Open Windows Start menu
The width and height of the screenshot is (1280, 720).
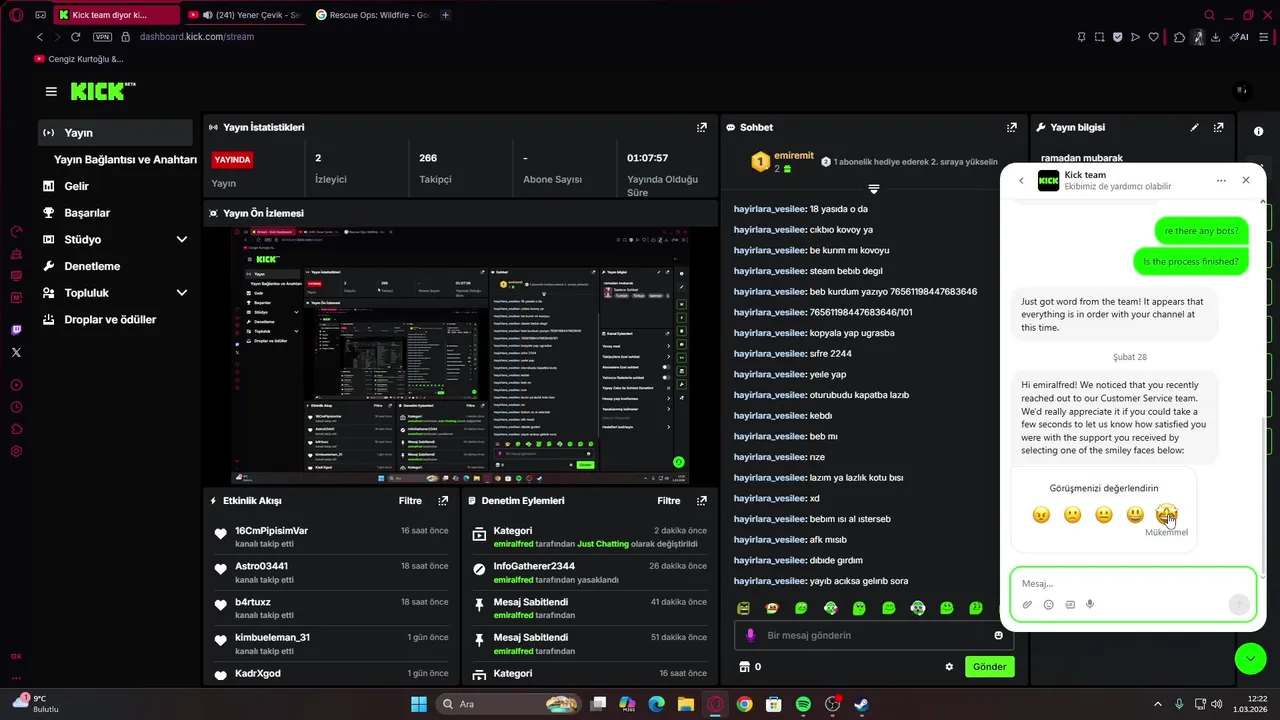[x=418, y=704]
